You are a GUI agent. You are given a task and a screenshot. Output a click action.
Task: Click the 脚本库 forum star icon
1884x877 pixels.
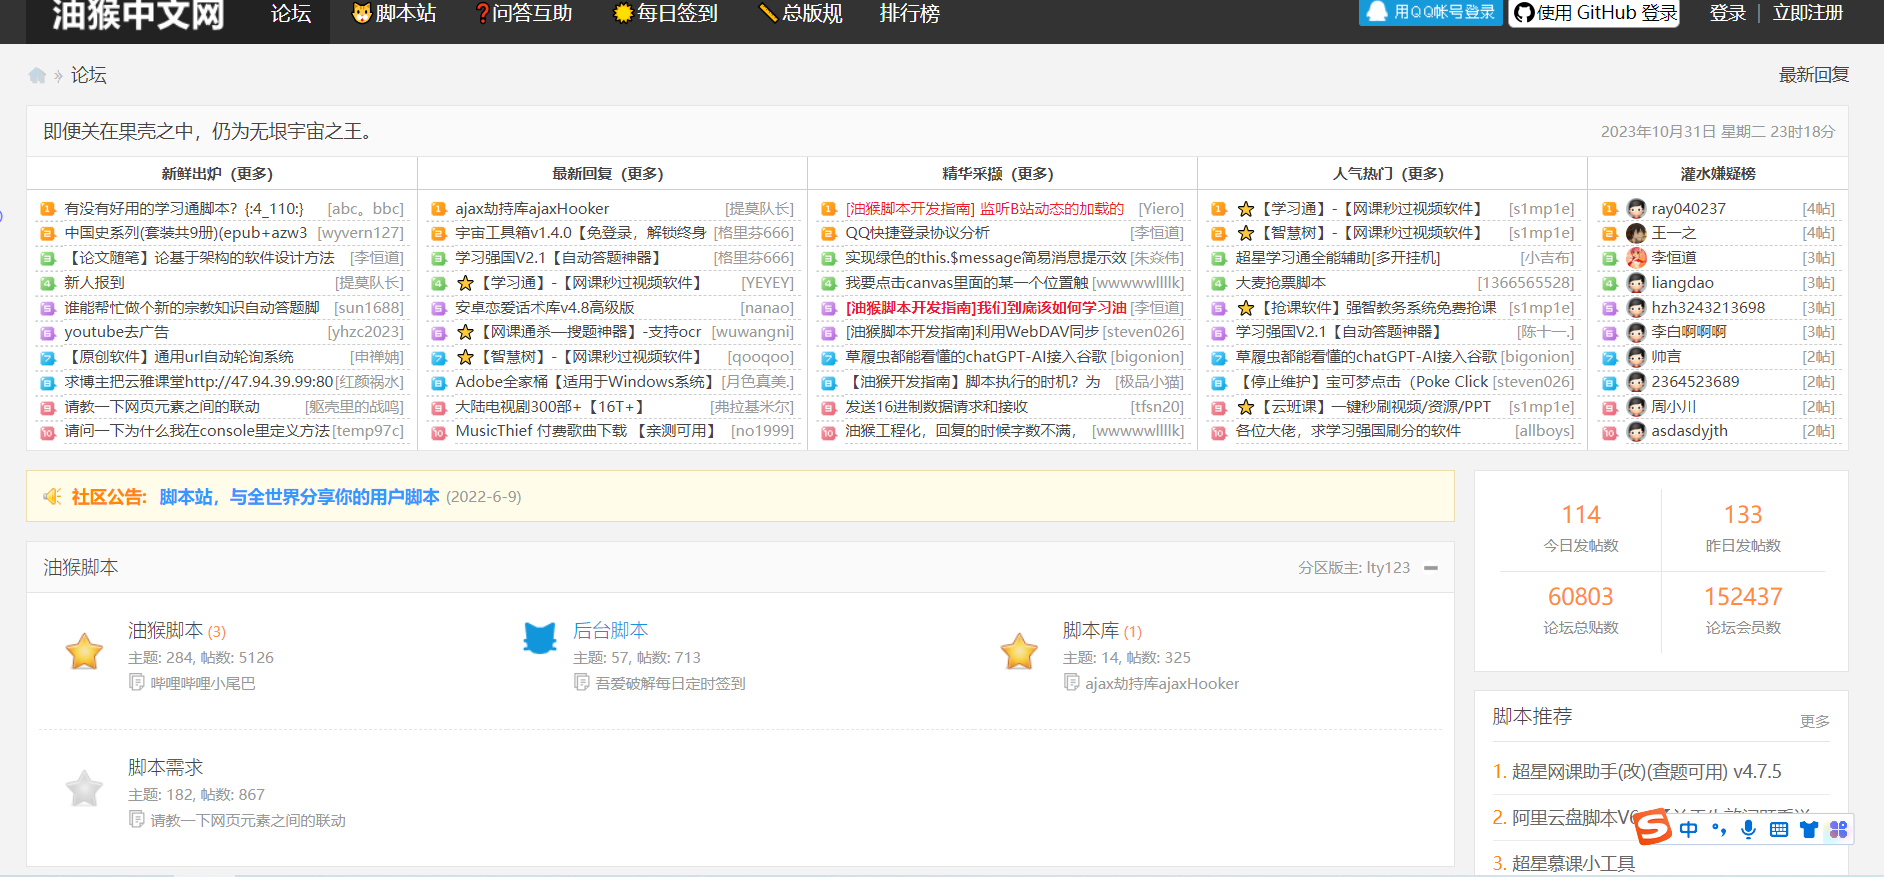(1019, 652)
